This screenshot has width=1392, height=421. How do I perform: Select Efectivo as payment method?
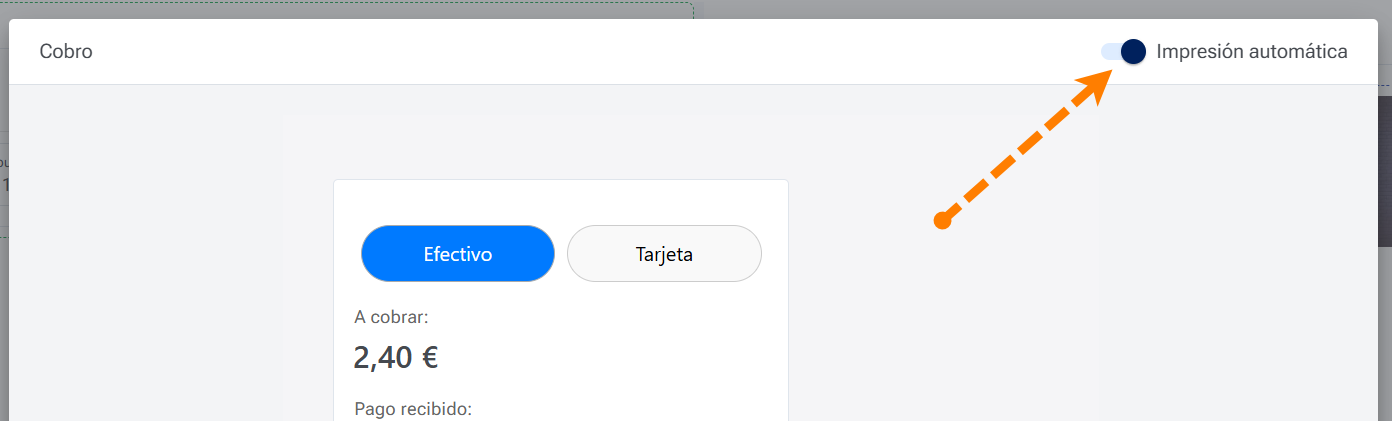tap(457, 254)
